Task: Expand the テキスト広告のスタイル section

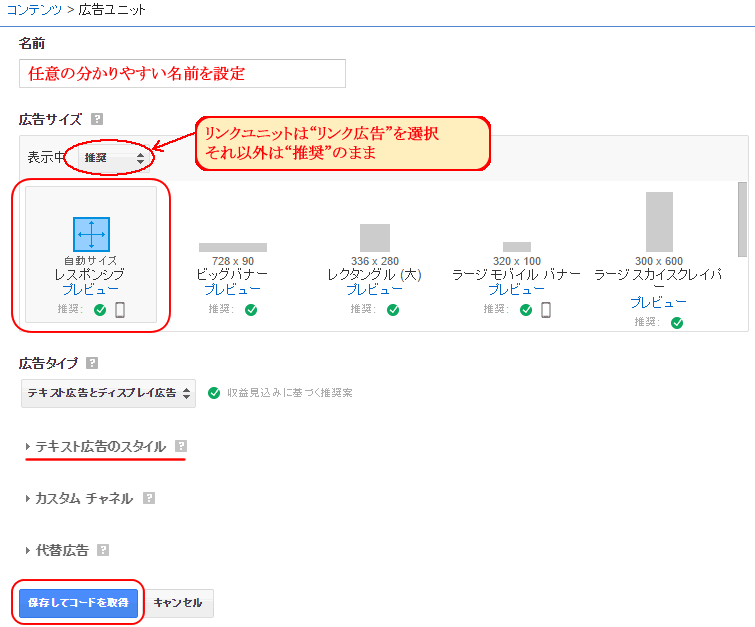Action: pyautogui.click(x=100, y=447)
